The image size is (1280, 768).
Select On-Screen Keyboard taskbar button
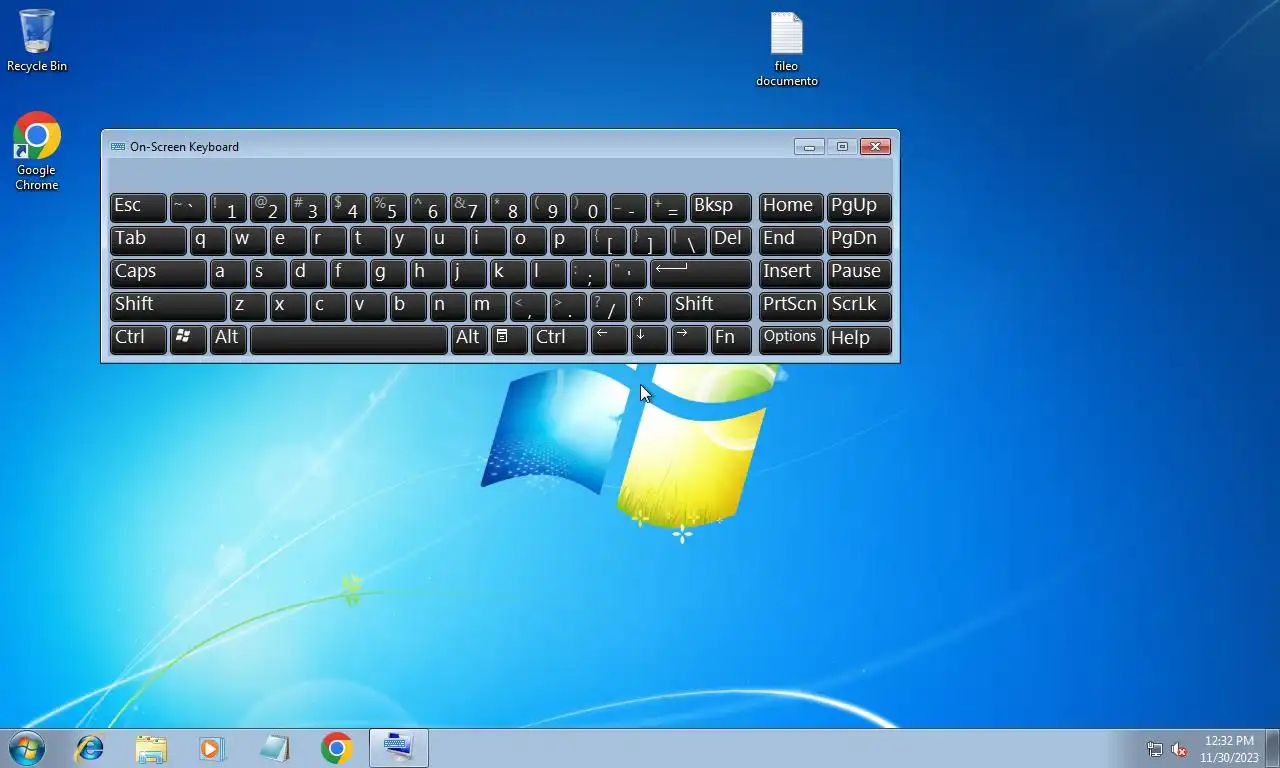click(399, 748)
